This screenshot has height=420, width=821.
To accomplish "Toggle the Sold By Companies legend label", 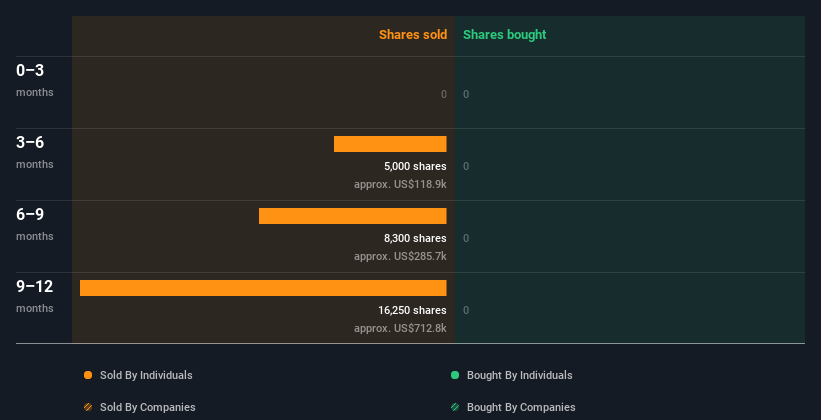I will pos(148,407).
